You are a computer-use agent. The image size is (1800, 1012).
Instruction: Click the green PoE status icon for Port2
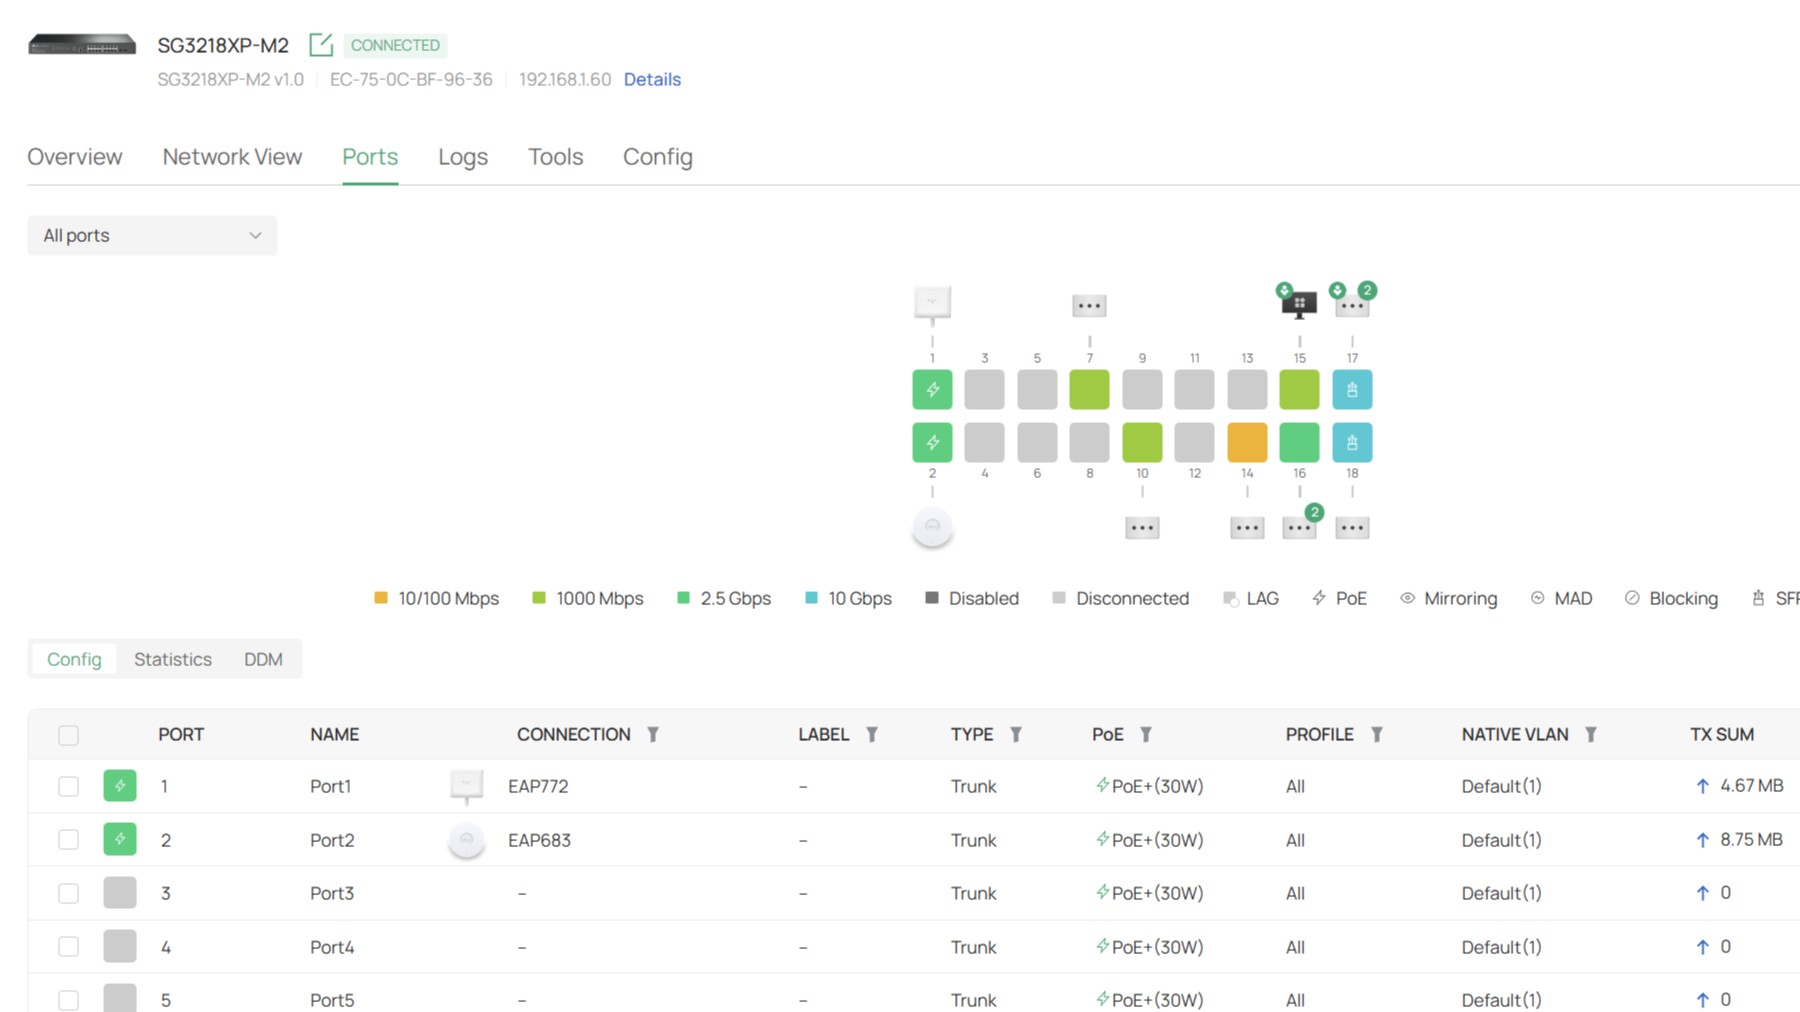[x=120, y=839]
